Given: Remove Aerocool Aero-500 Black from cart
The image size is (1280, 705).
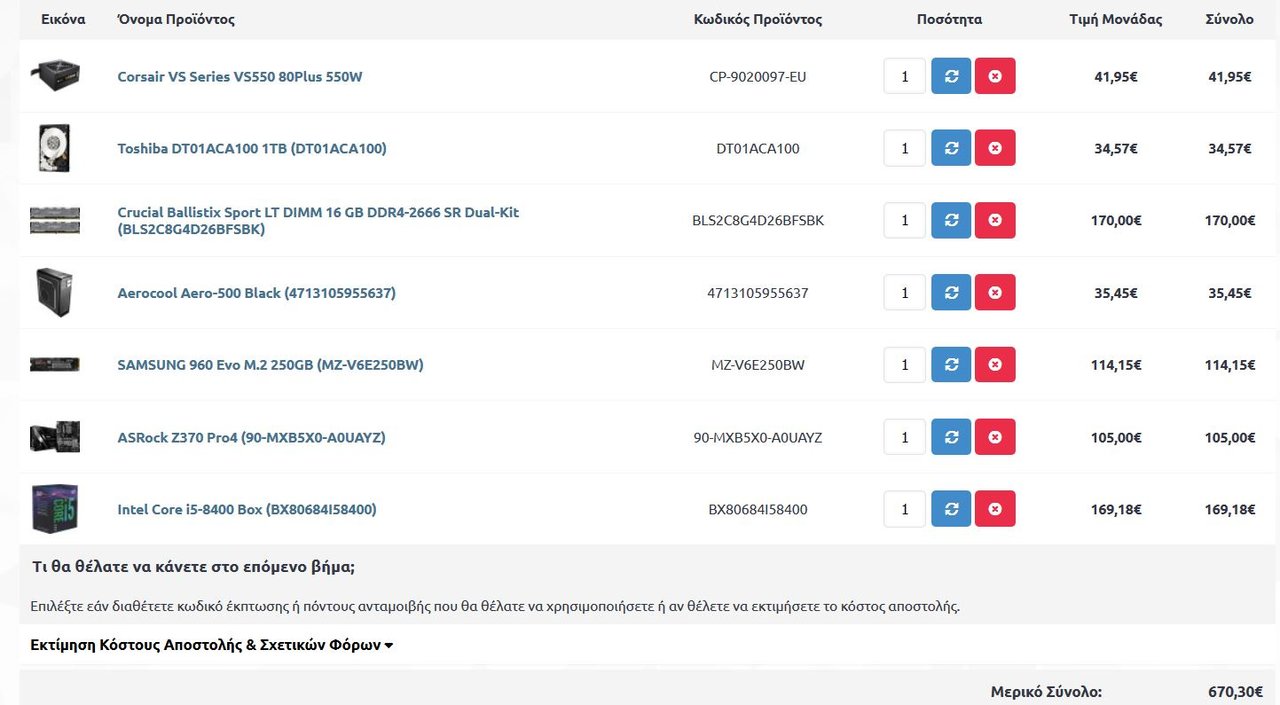Looking at the screenshot, I should coord(995,293).
